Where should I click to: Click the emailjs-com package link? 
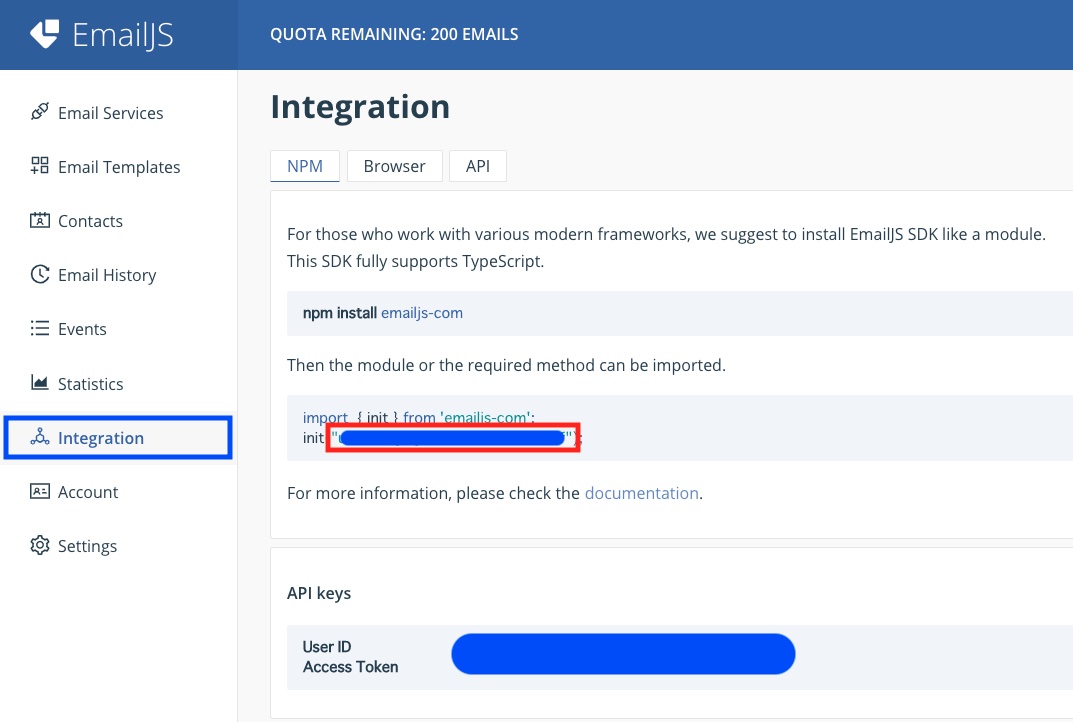tap(422, 312)
